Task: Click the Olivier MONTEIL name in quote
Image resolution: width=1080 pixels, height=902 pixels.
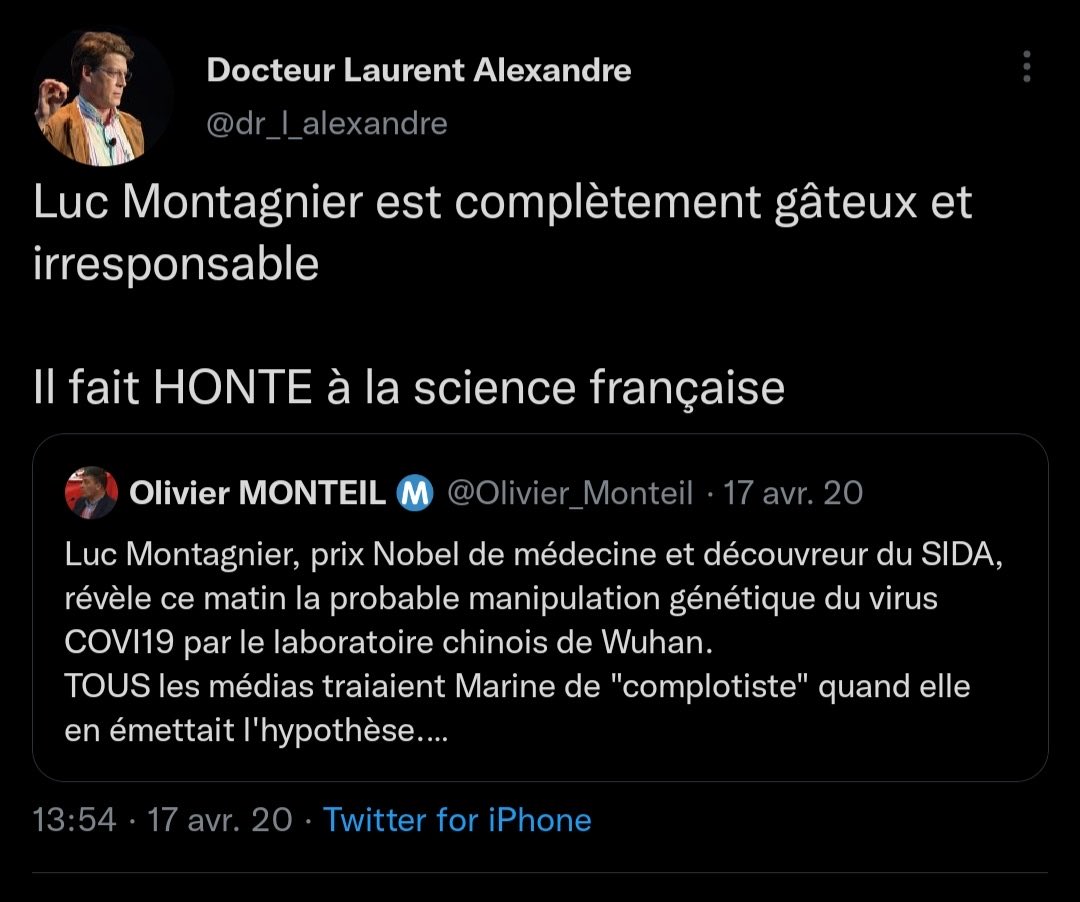Action: (258, 492)
